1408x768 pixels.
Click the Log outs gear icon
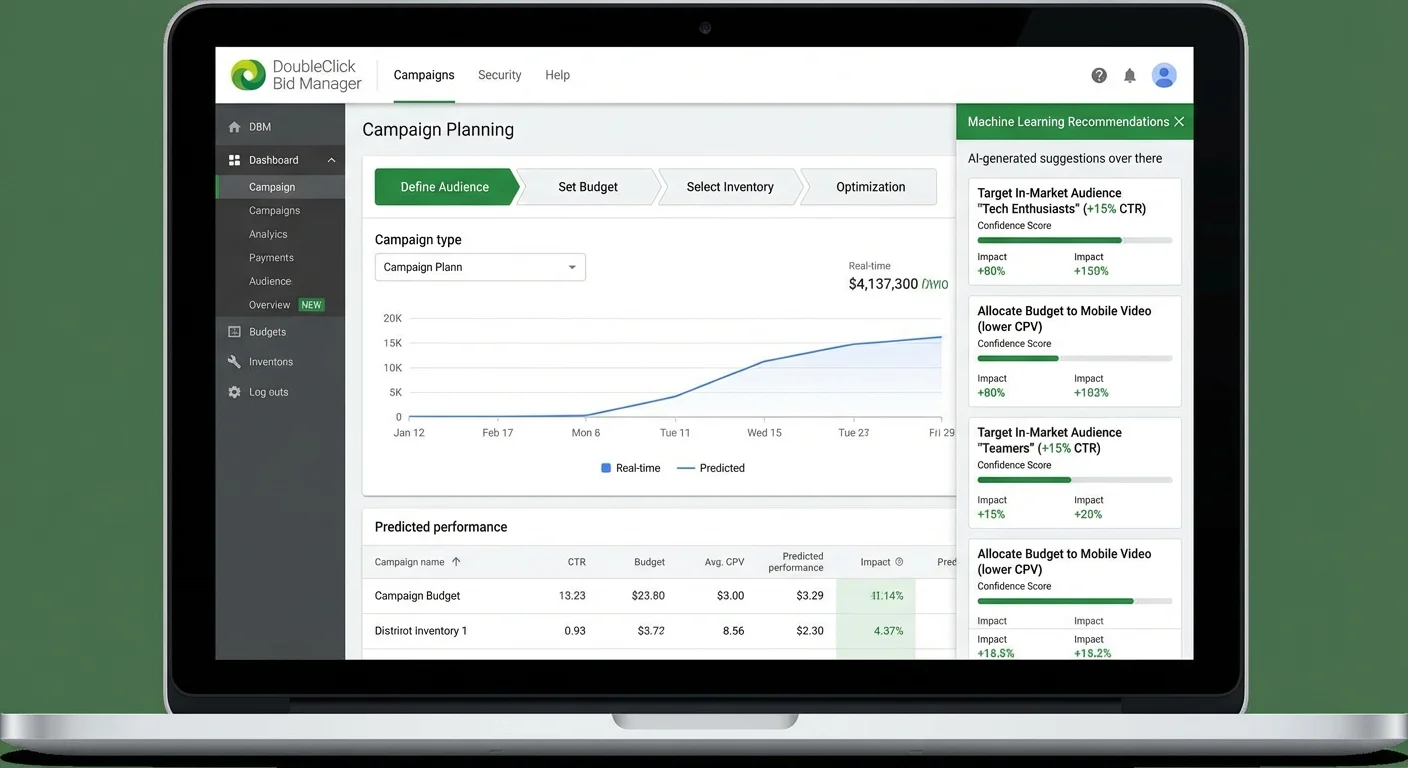click(234, 392)
